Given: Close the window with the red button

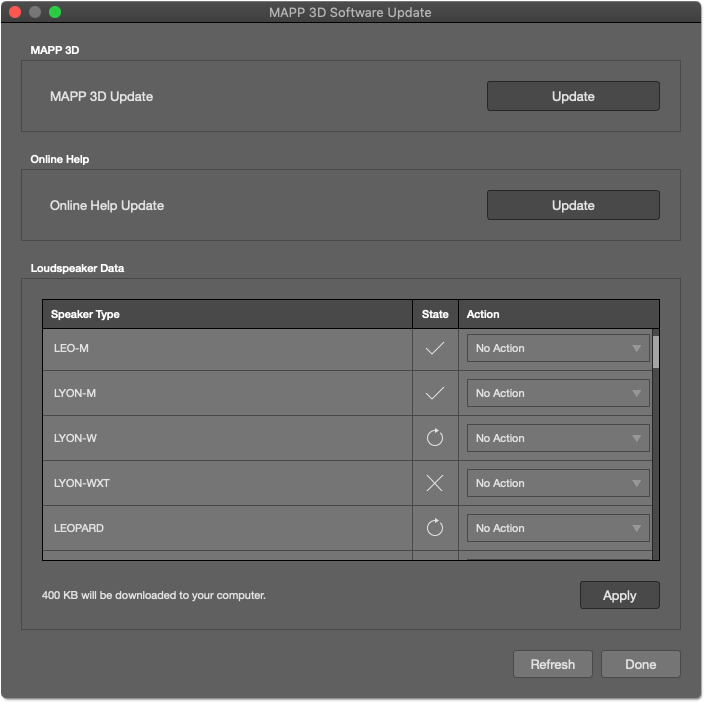Looking at the screenshot, I should point(15,12).
